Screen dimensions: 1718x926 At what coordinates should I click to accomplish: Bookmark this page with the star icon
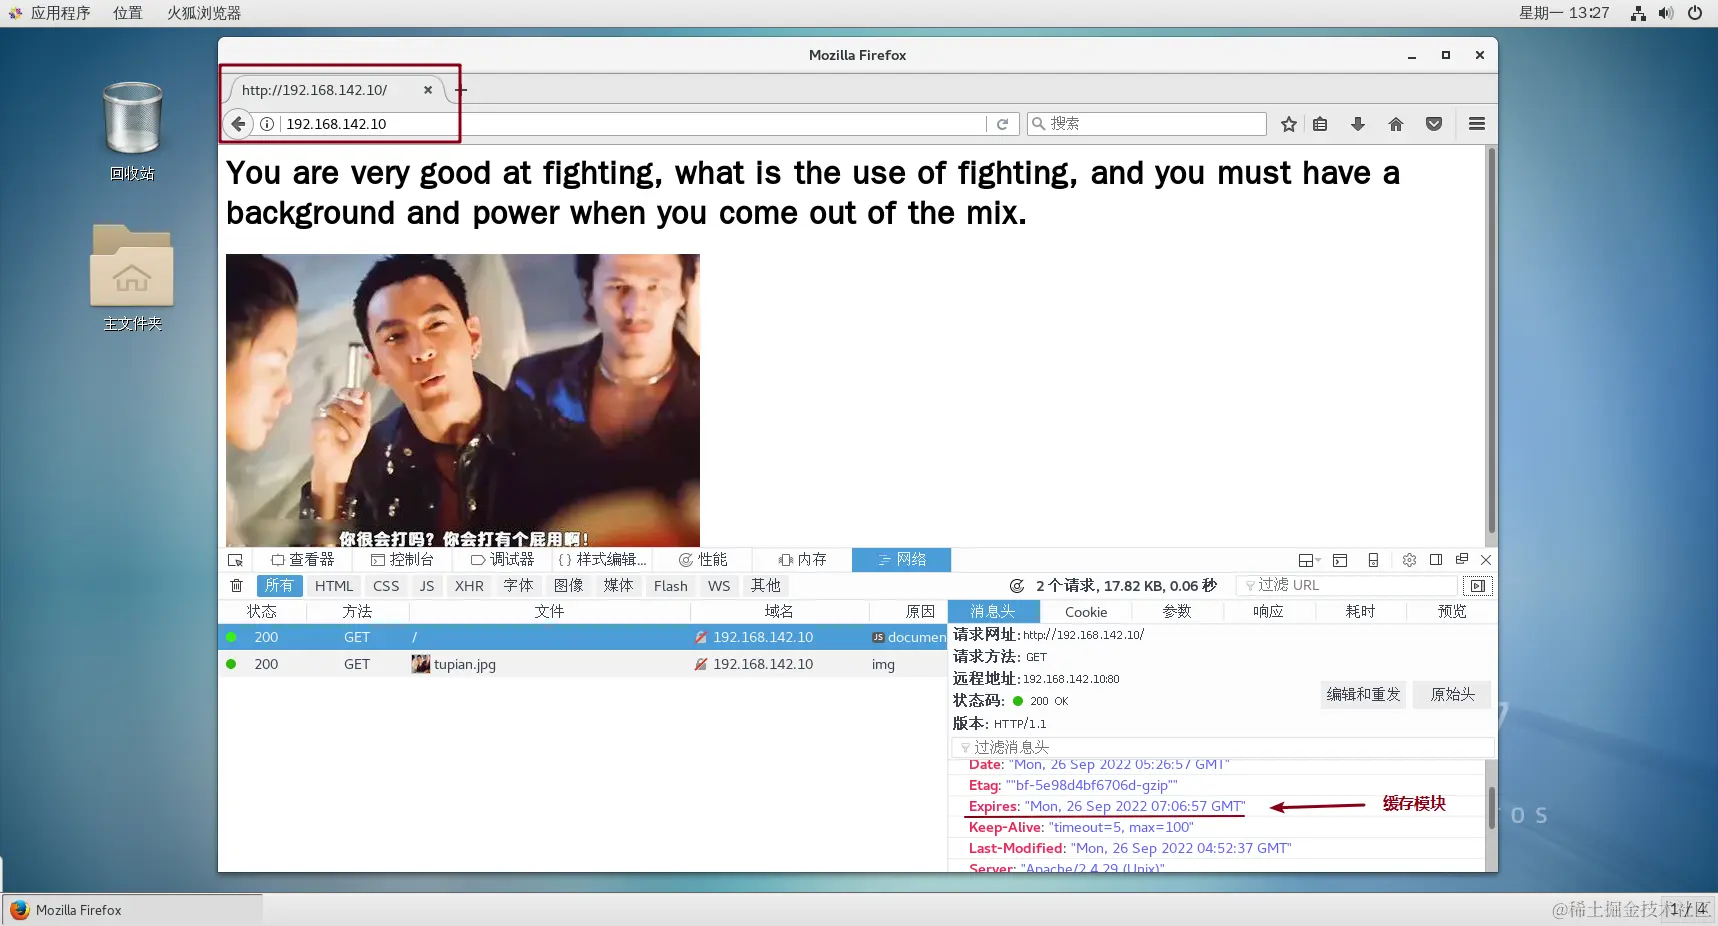point(1289,124)
